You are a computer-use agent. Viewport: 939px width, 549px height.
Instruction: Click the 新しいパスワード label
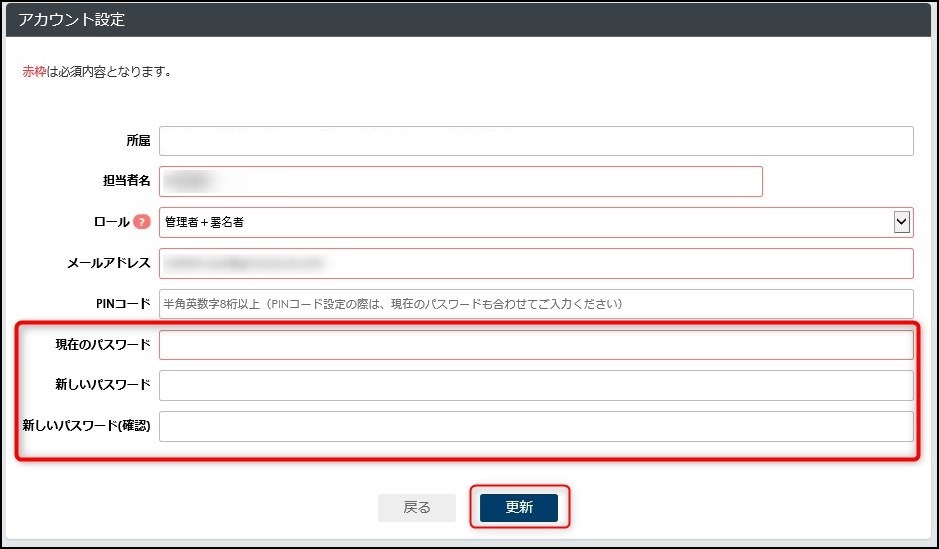tap(103, 385)
